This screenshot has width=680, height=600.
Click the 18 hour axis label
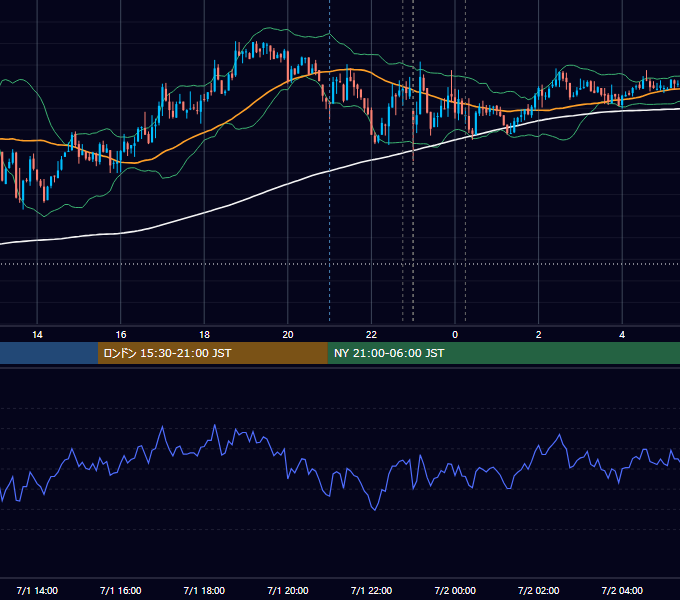point(204,335)
